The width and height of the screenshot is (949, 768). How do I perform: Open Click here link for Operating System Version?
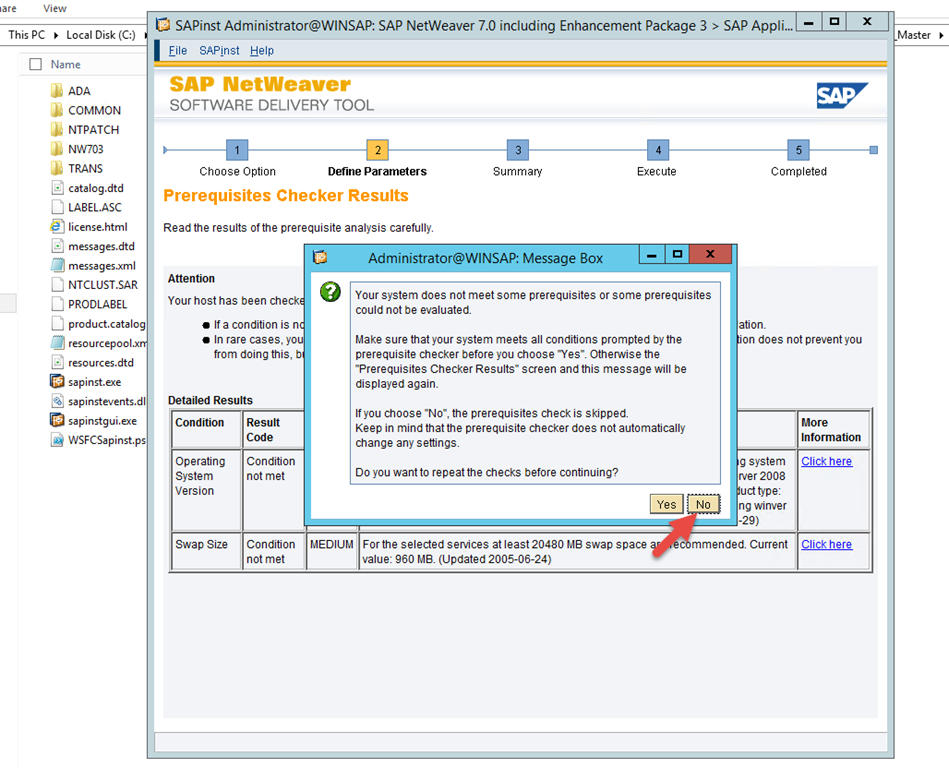pyautogui.click(x=826, y=461)
